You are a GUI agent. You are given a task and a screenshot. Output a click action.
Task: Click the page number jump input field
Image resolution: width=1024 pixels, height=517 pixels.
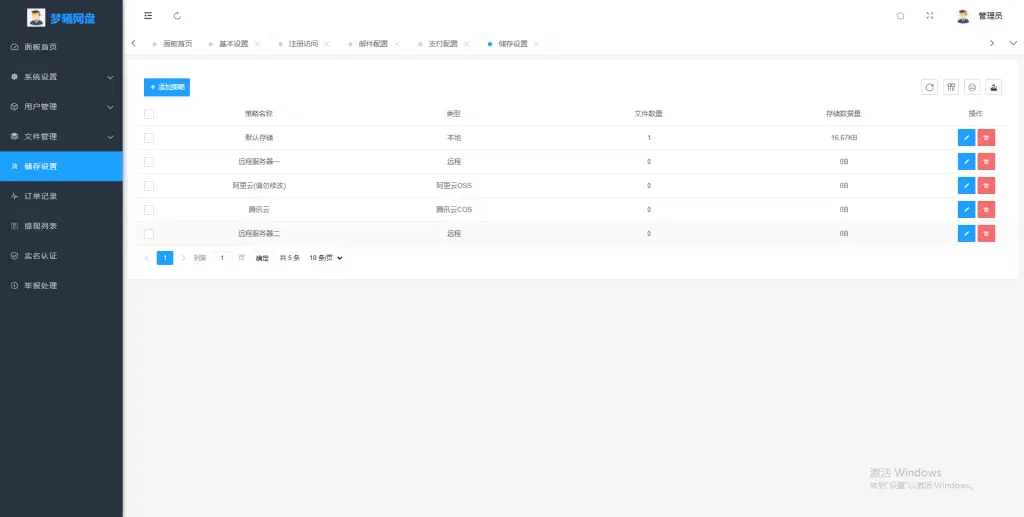(x=222, y=258)
